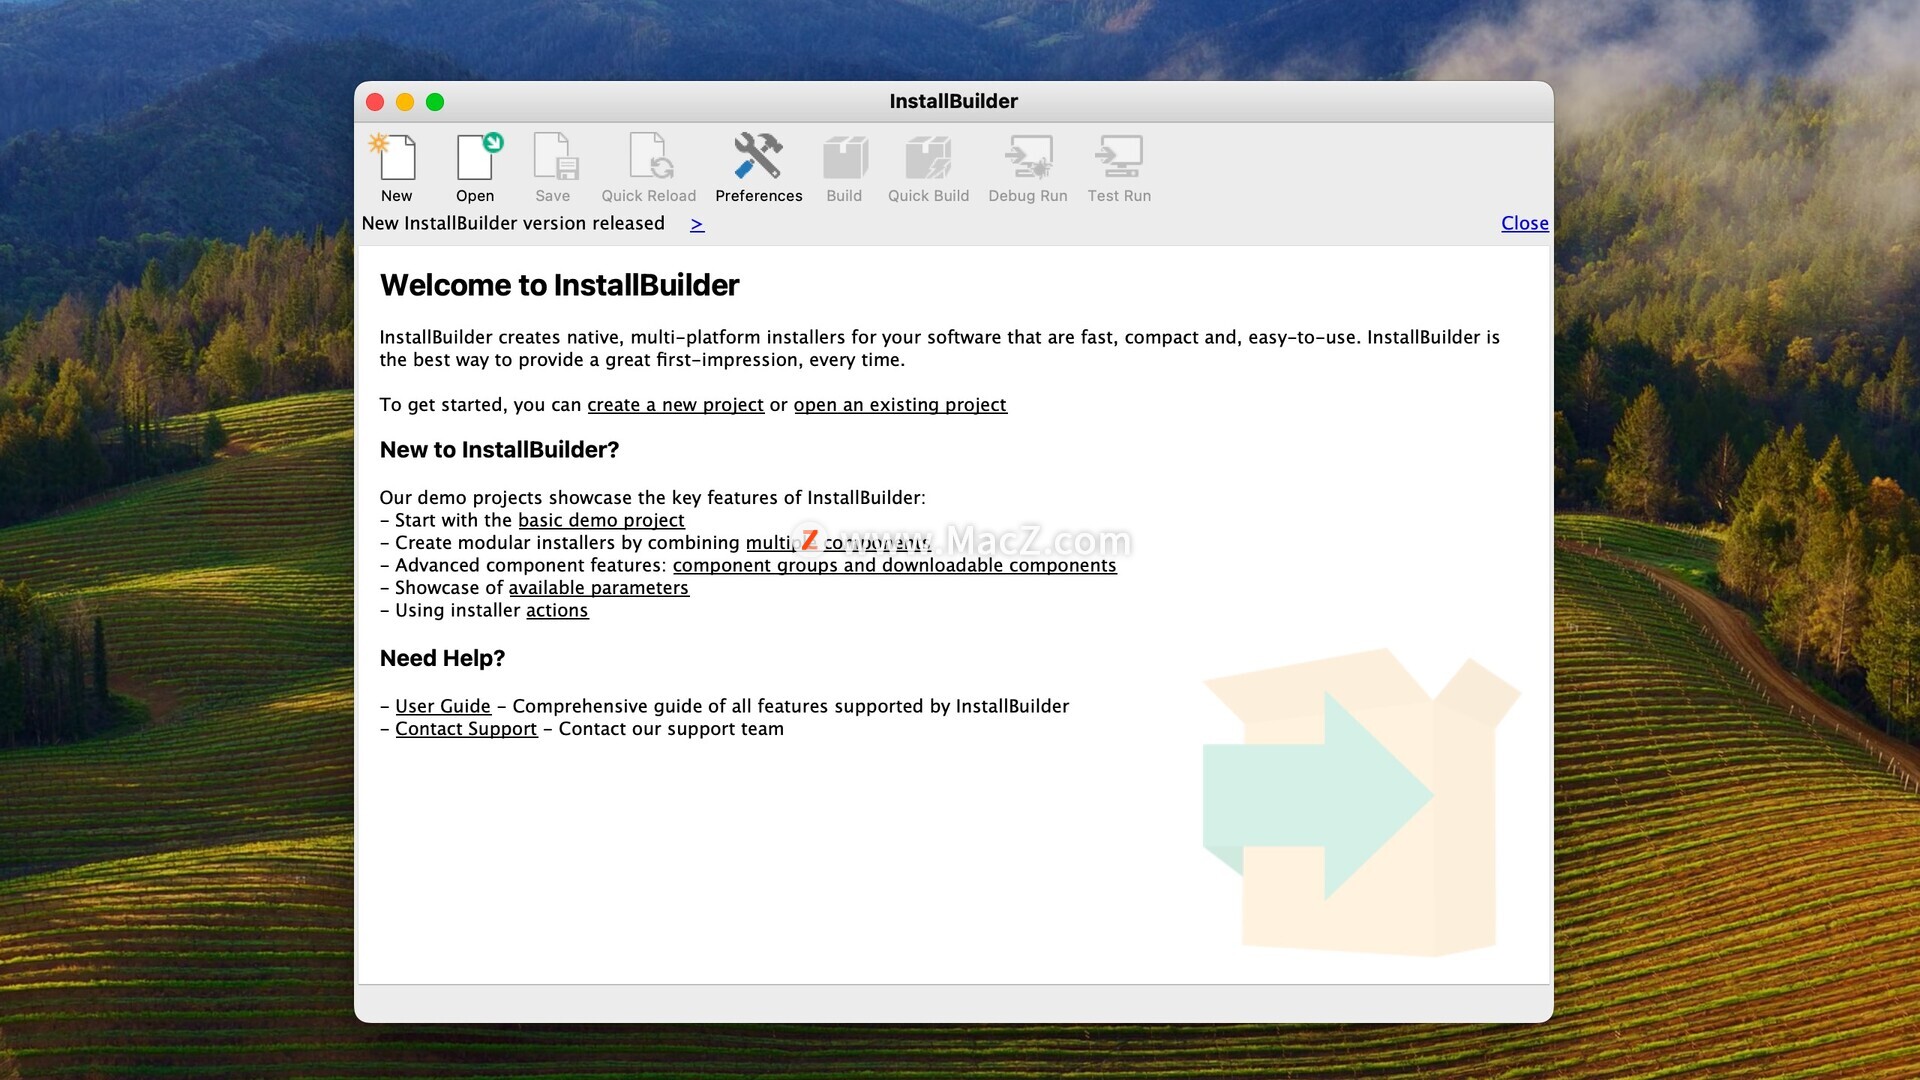Click 'open an existing project' link
This screenshot has width=1920, height=1080.
(x=900, y=405)
